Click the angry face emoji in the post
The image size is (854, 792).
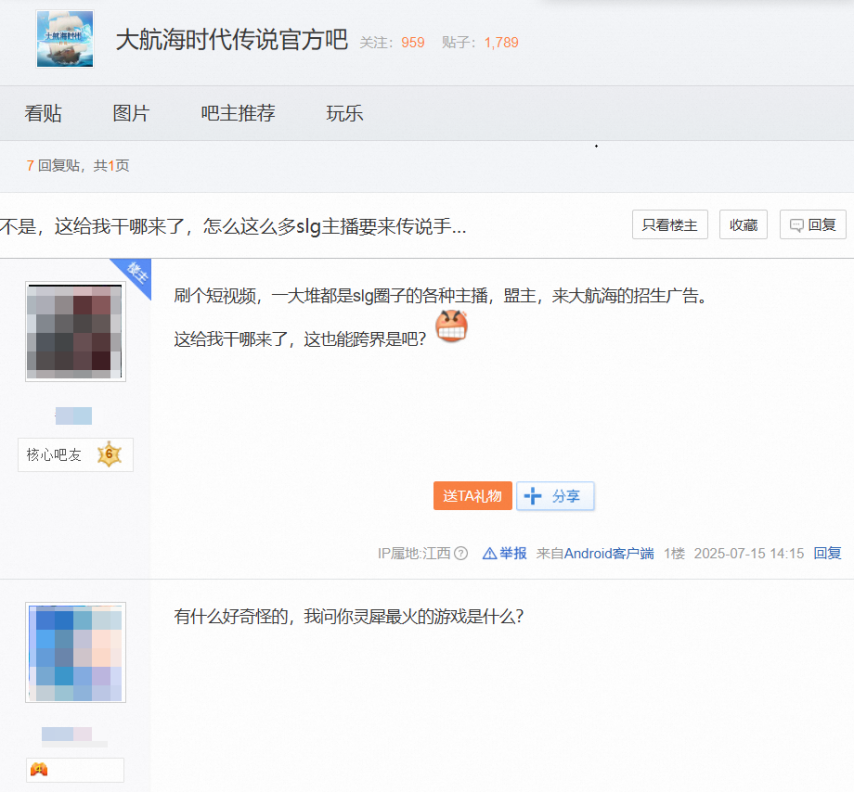pyautogui.click(x=451, y=327)
